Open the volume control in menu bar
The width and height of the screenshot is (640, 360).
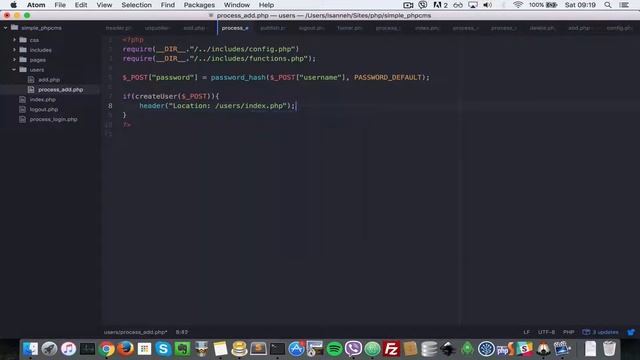(x=487, y=5)
